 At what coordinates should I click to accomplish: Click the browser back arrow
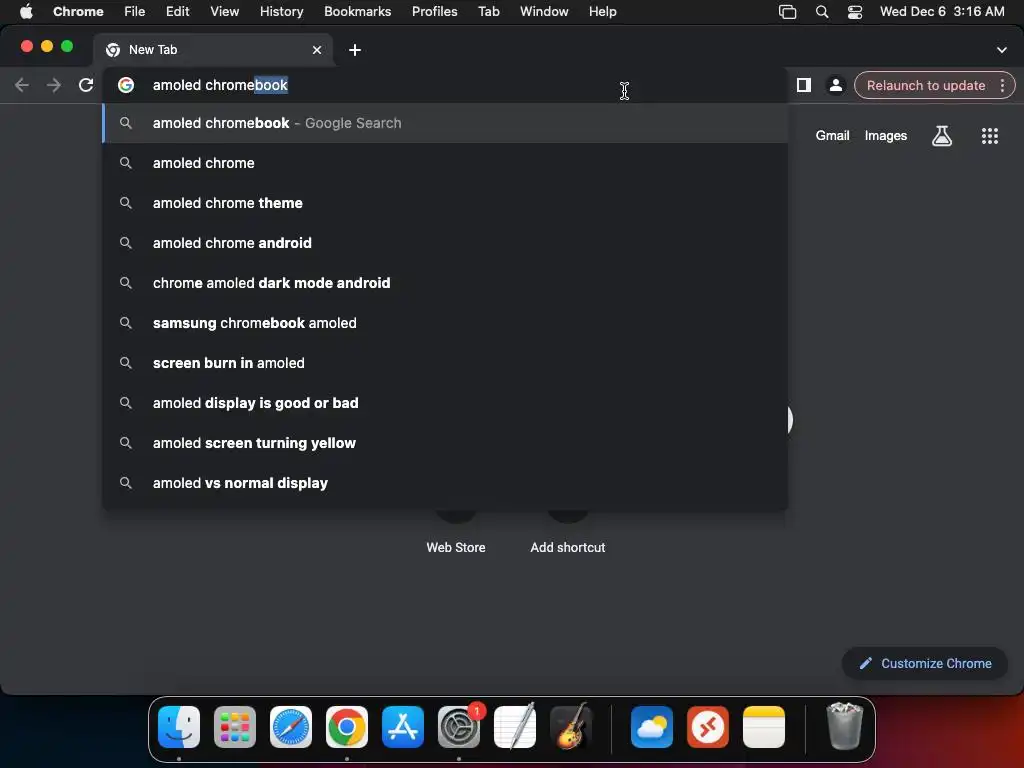point(22,86)
